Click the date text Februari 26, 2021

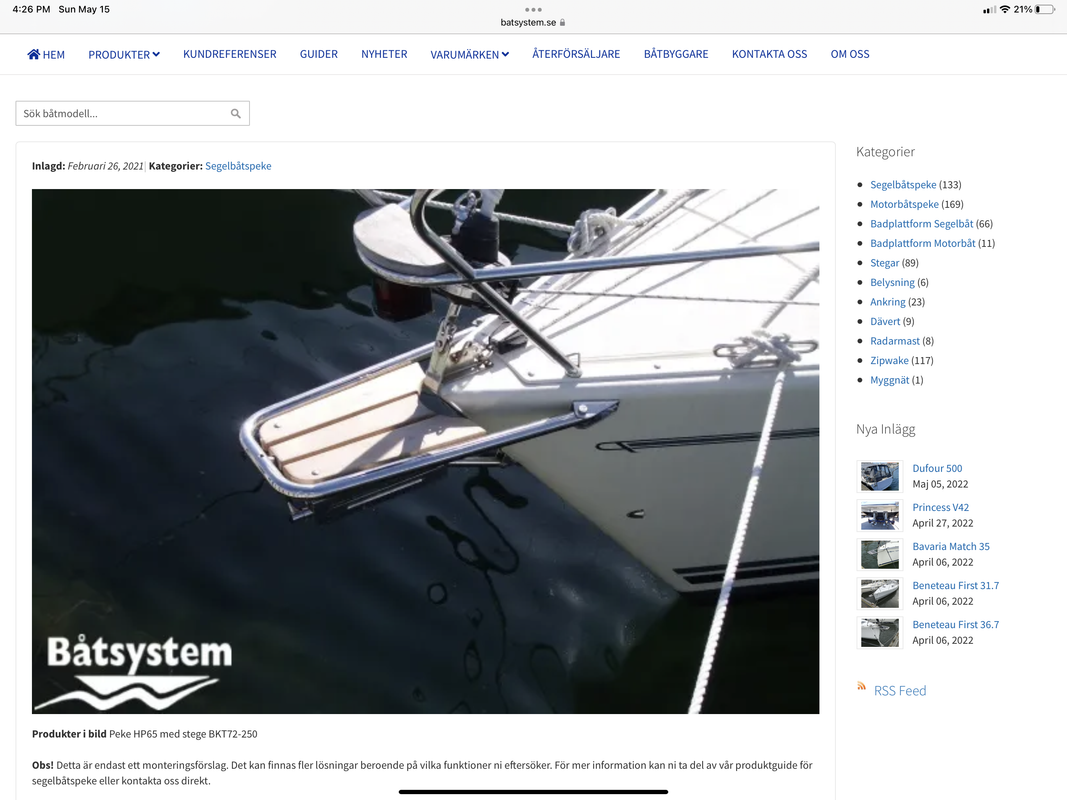click(x=105, y=166)
